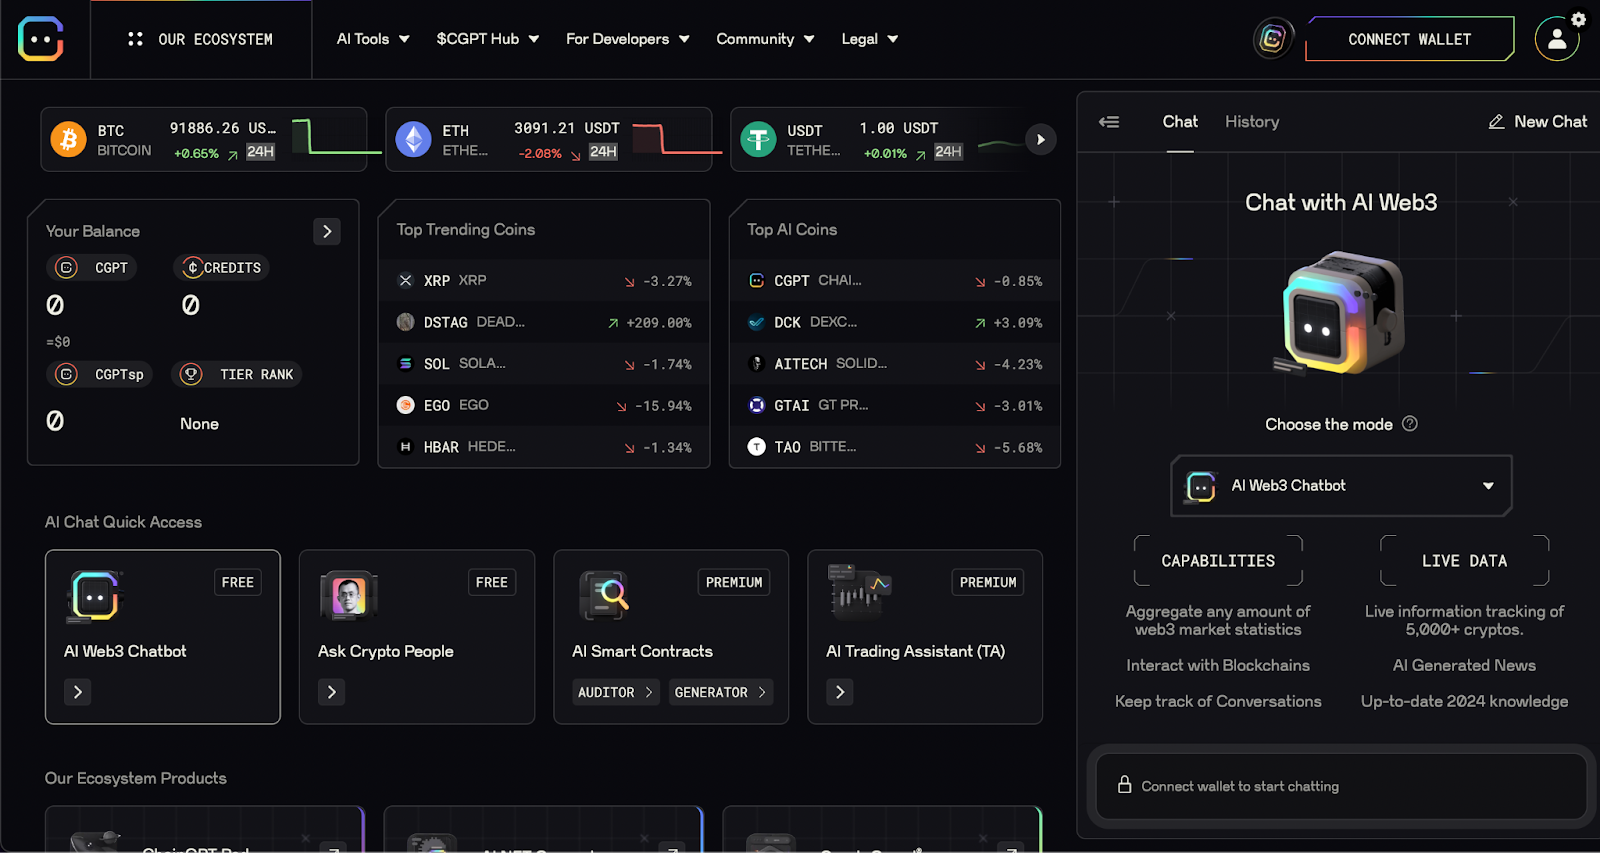Select DSTAG row in trending coins
This screenshot has height=853, width=1600.
[x=544, y=322]
